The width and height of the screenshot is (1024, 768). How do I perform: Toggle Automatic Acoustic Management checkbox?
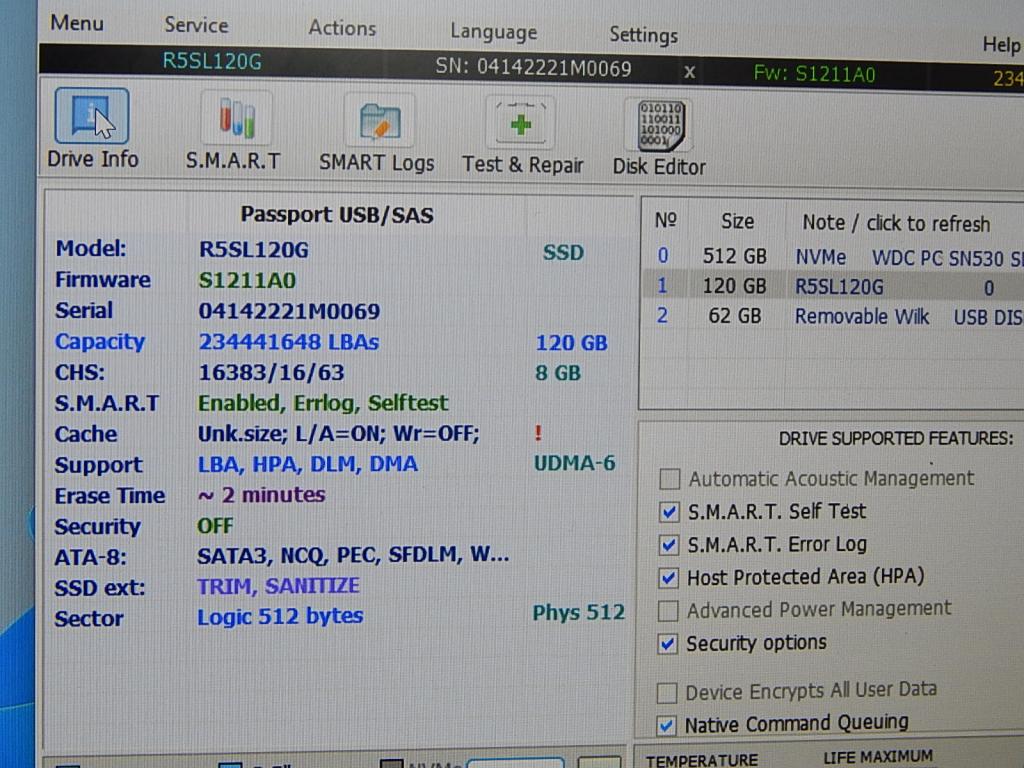(x=669, y=479)
